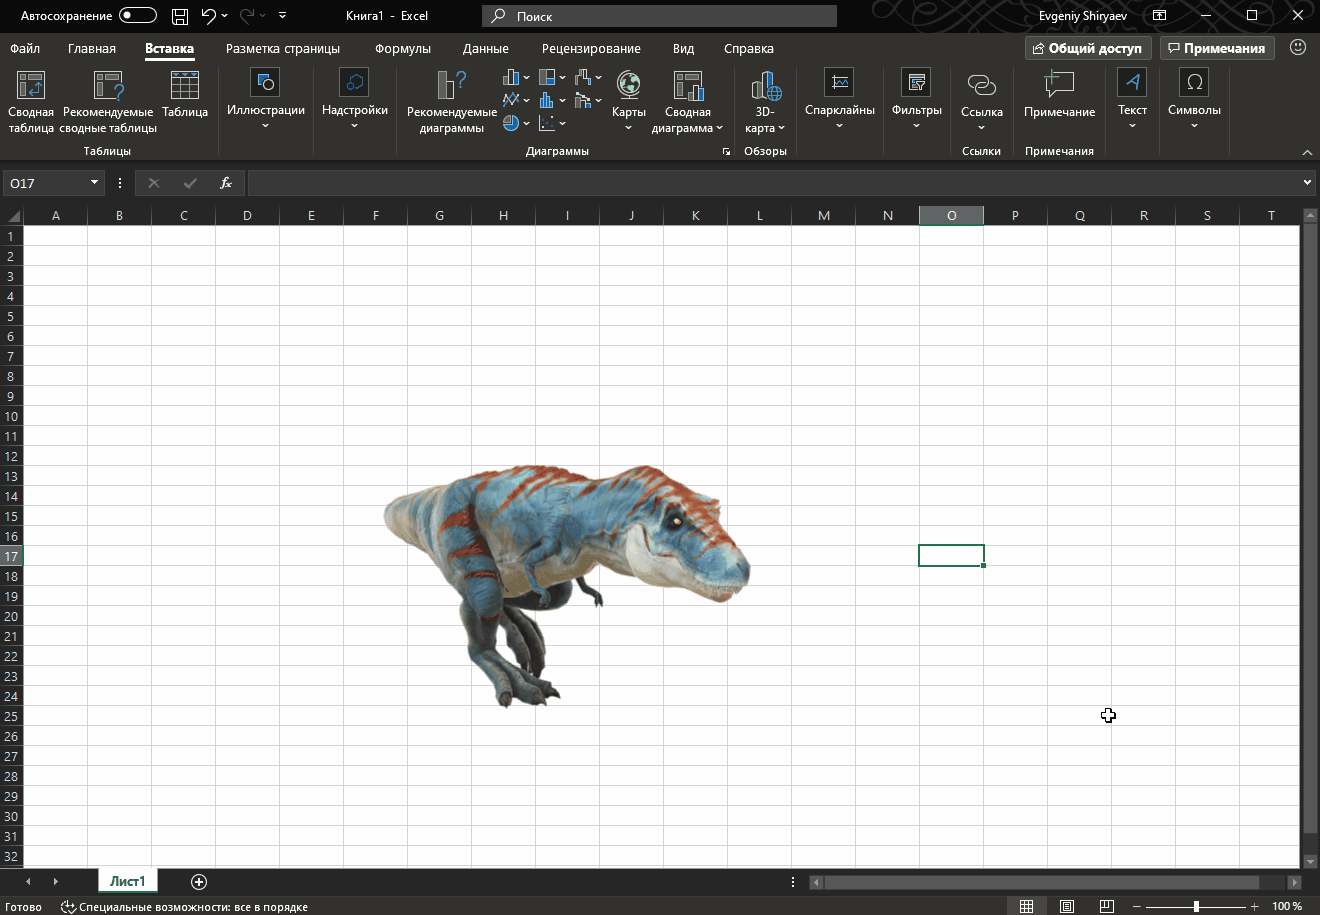Click the 100 % zoom level
Screen dimensions: 1320x915
pos(1287,906)
